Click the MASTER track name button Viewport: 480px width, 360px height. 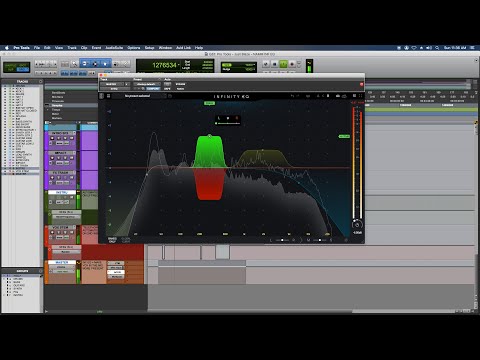tap(61, 263)
